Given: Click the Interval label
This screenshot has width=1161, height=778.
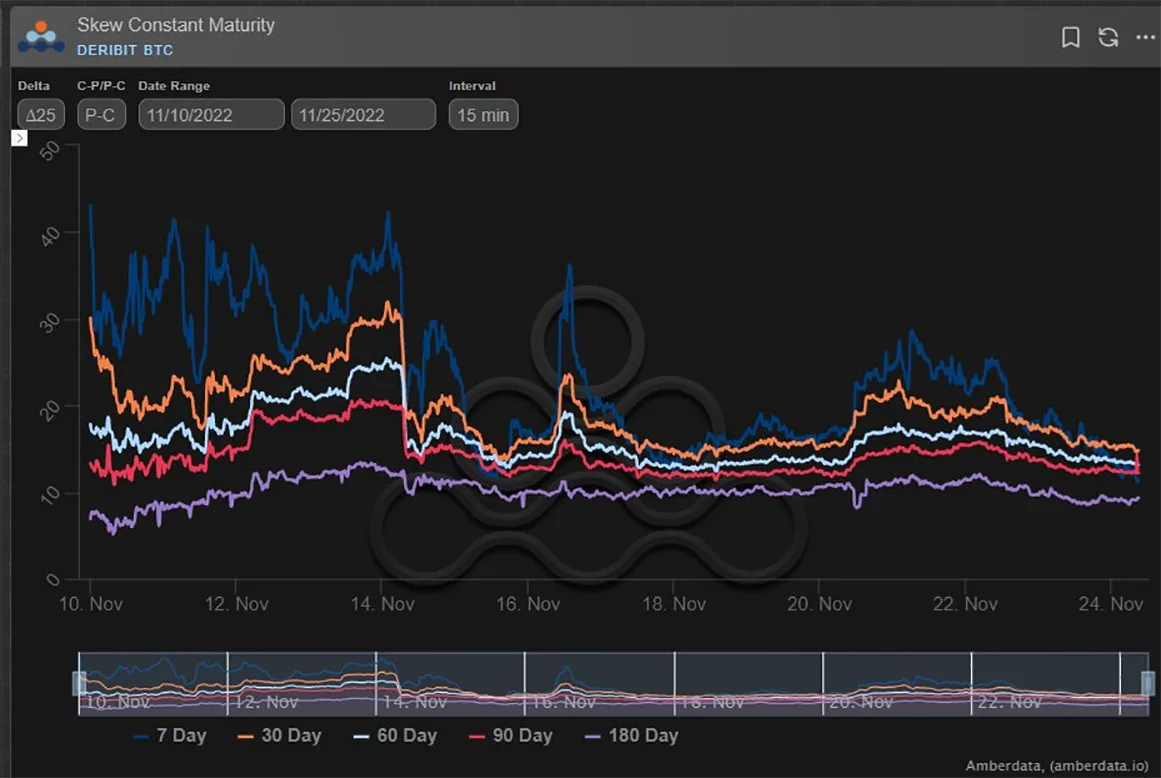Looking at the screenshot, I should pyautogui.click(x=472, y=86).
